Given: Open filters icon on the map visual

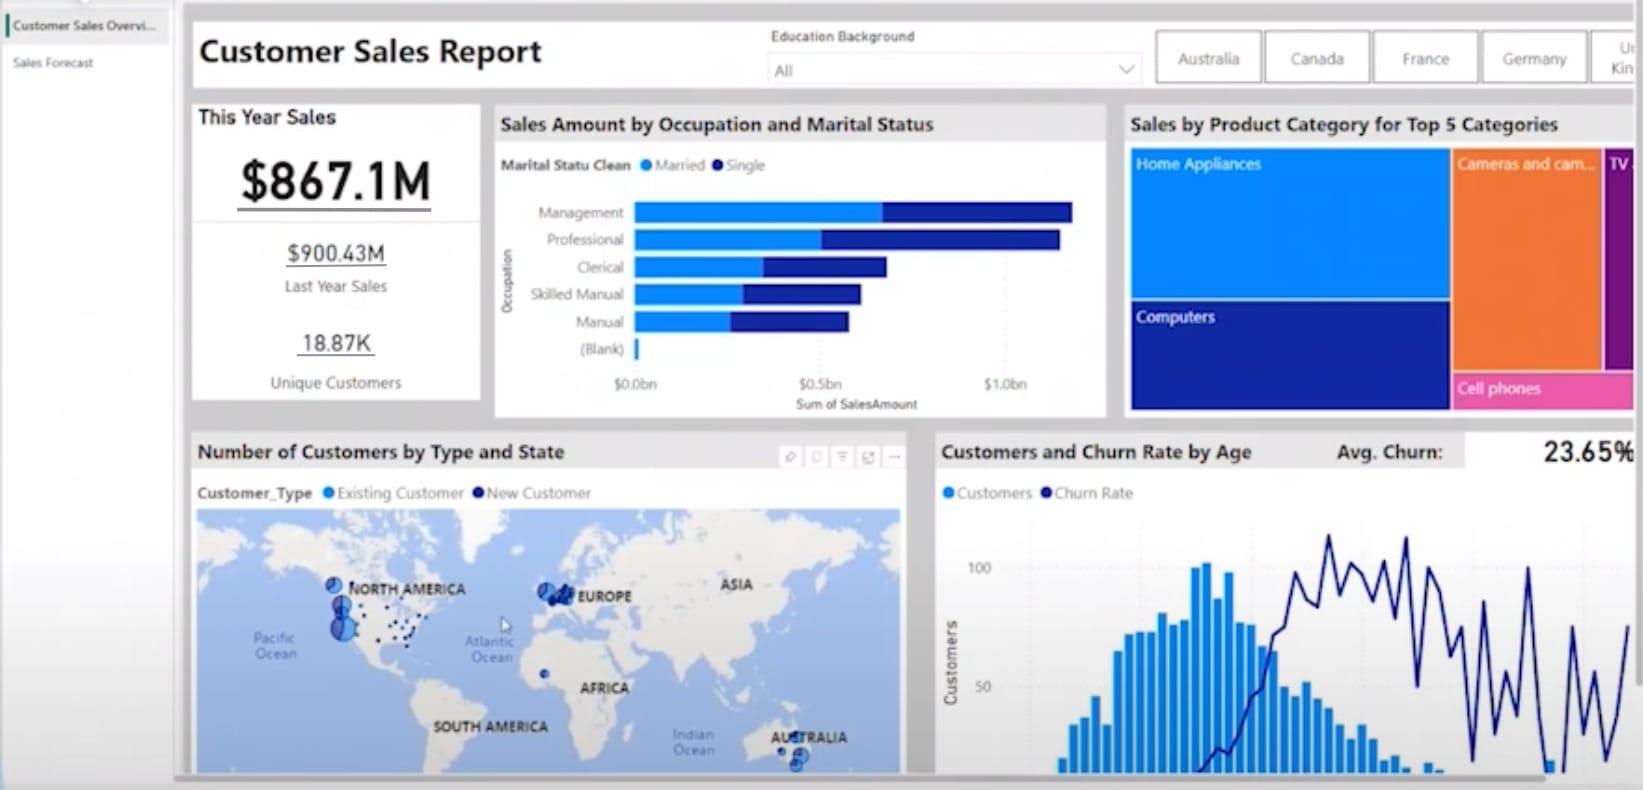Looking at the screenshot, I should 843,457.
